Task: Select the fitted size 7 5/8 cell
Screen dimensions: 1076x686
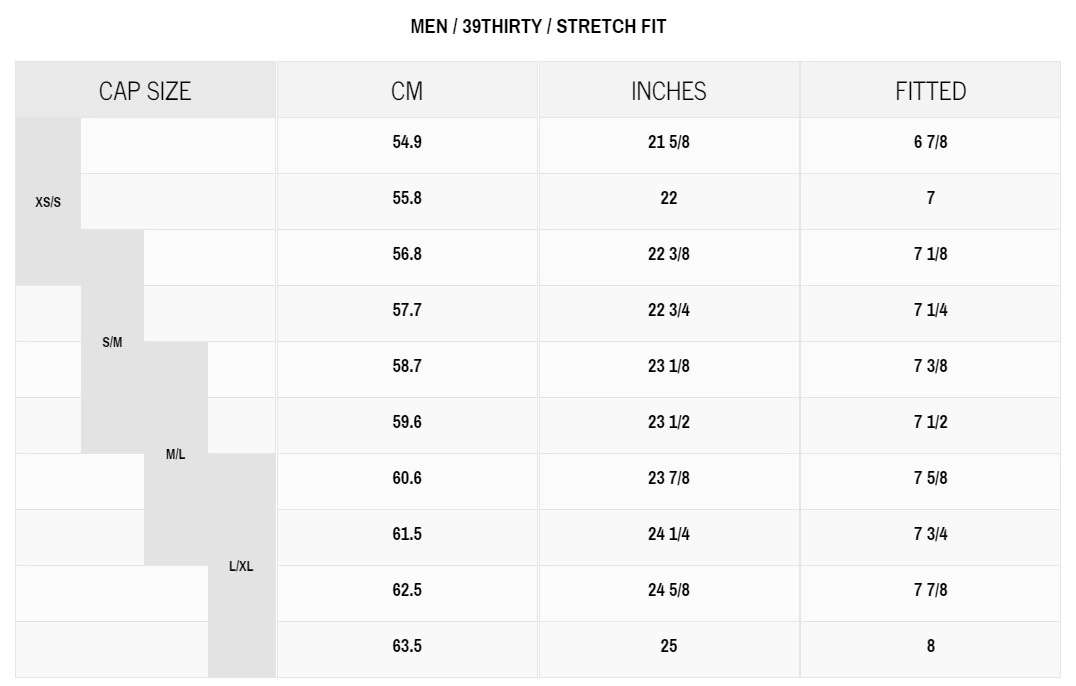Action: (x=930, y=478)
